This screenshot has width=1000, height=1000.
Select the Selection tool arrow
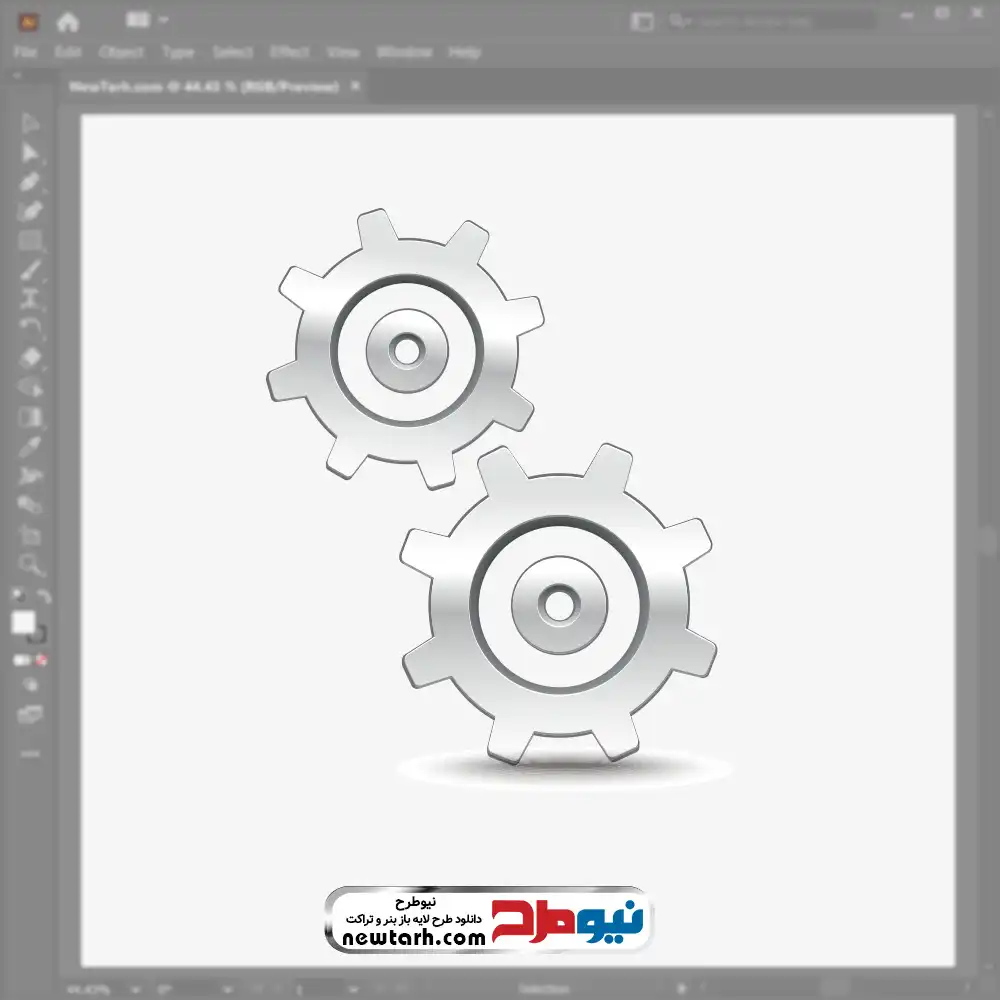(x=30, y=124)
